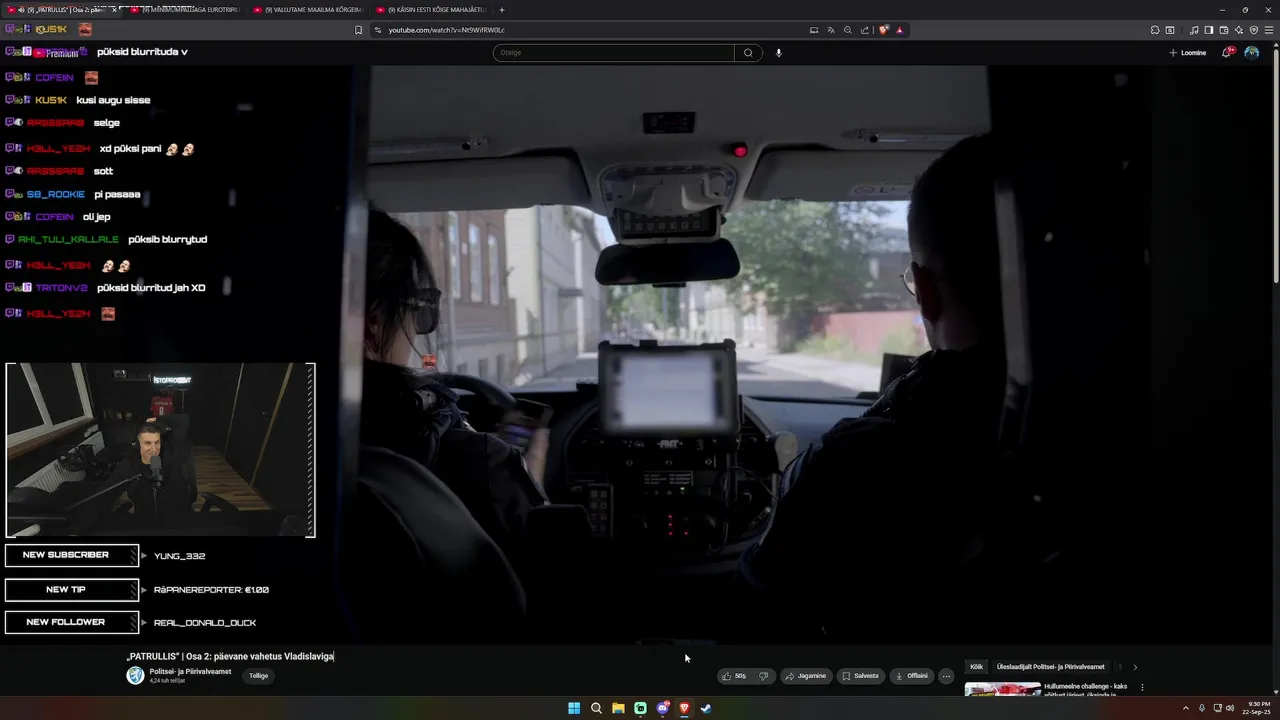The image size is (1280, 720).
Task: Select the Kõik filter chip
Action: 976,667
